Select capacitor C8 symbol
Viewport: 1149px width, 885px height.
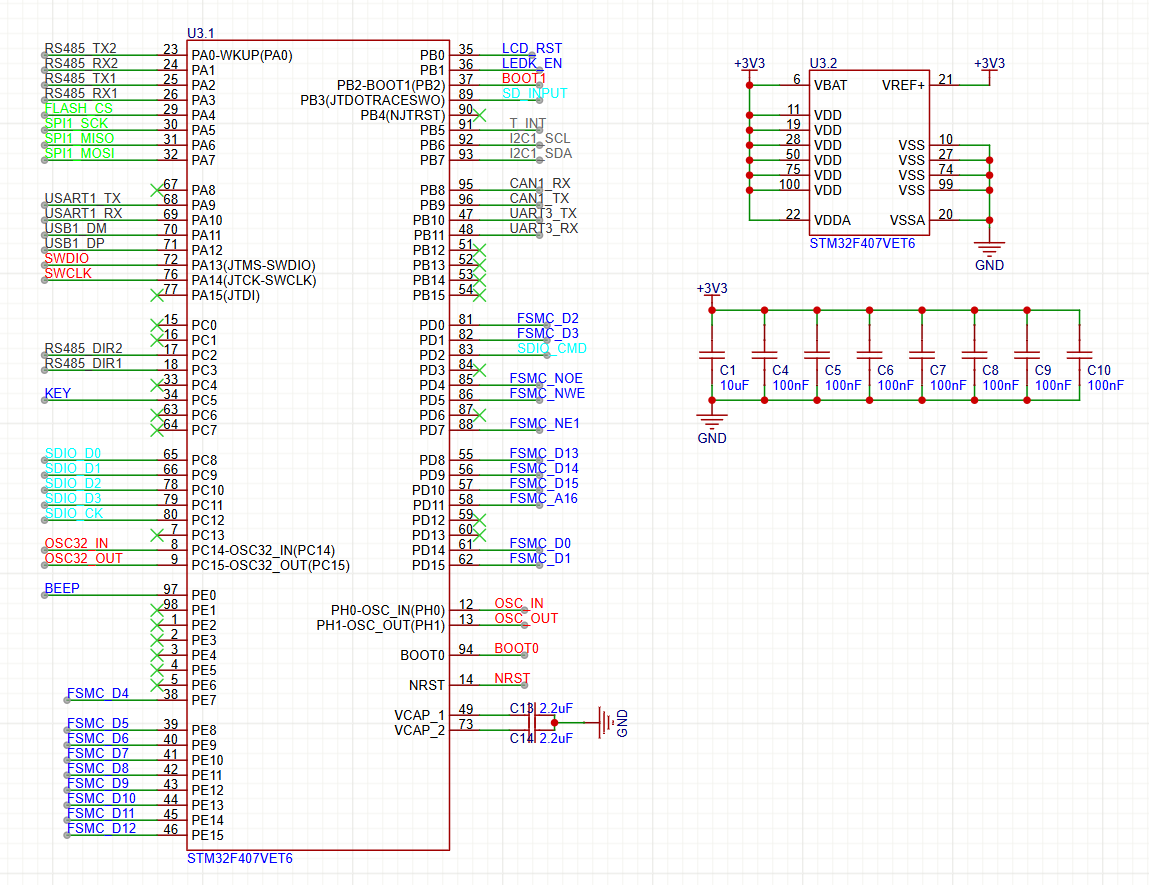pos(975,355)
